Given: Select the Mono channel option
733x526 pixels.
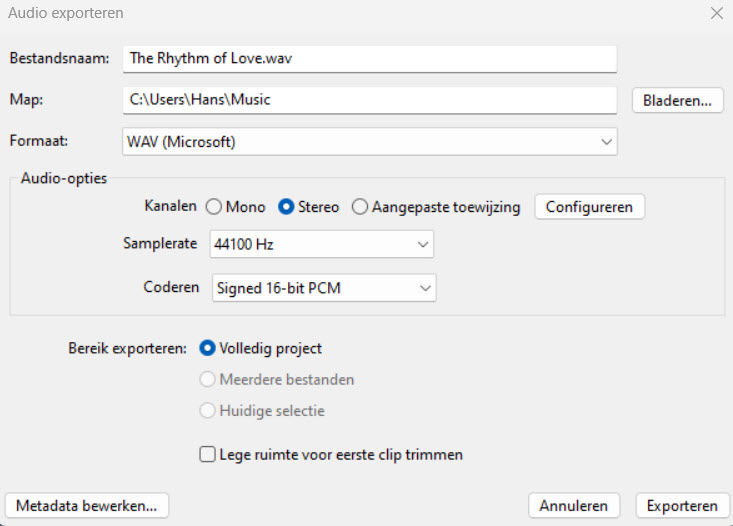Looking at the screenshot, I should [x=213, y=207].
